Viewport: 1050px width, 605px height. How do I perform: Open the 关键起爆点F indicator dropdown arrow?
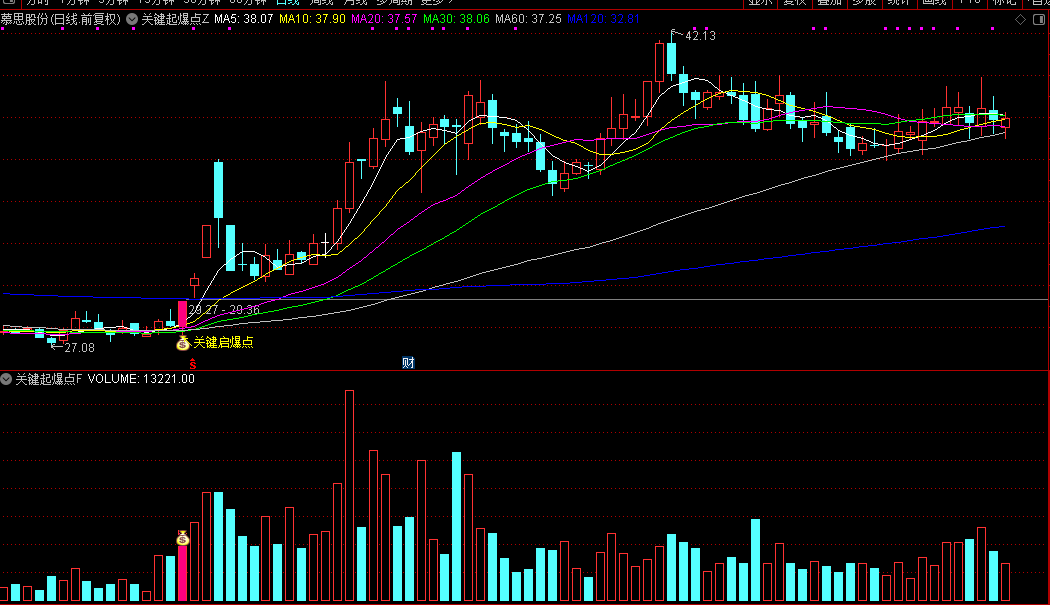(x=6, y=379)
